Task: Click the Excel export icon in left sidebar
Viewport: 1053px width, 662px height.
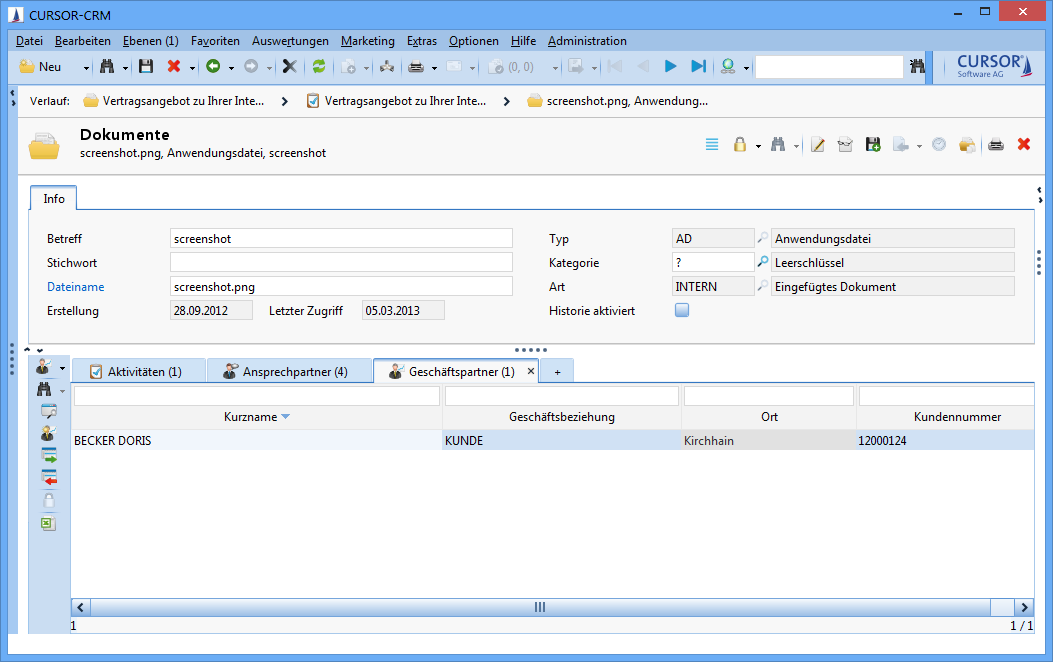Action: 48,523
